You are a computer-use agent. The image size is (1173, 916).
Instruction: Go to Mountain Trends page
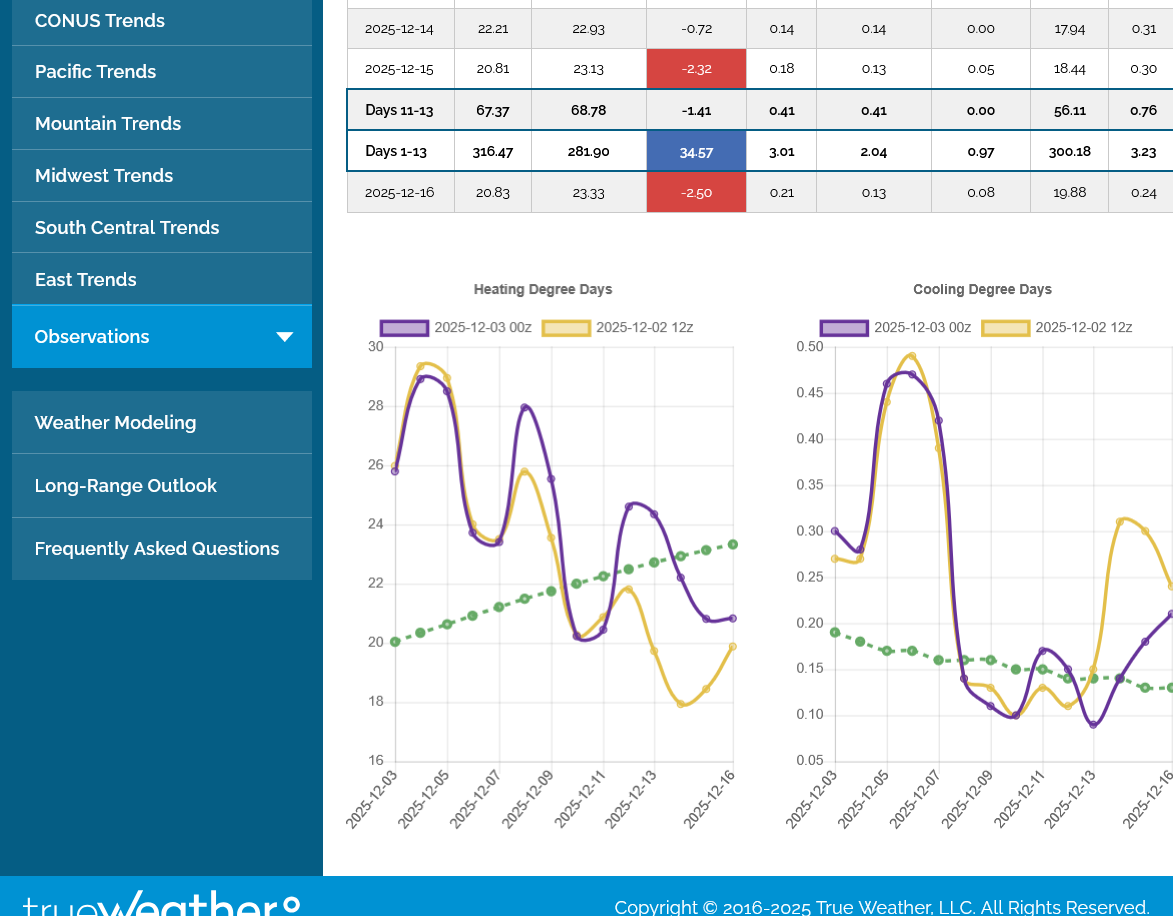tap(108, 124)
